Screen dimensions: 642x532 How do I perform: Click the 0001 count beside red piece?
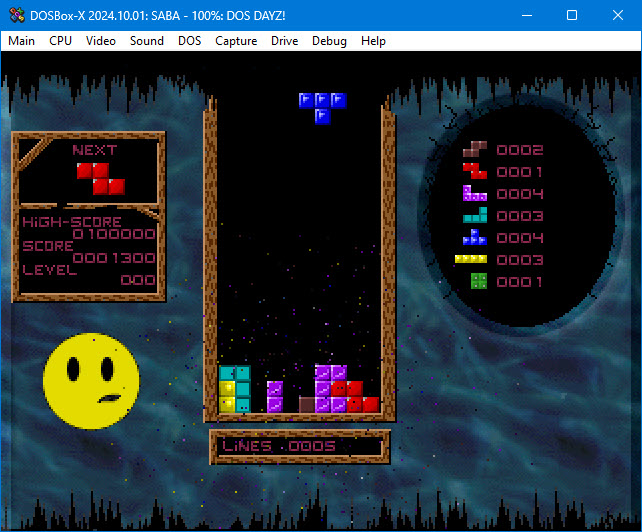(520, 172)
